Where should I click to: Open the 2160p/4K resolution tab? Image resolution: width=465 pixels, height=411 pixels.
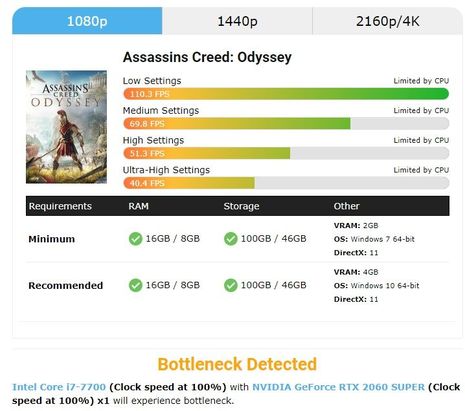click(x=388, y=21)
